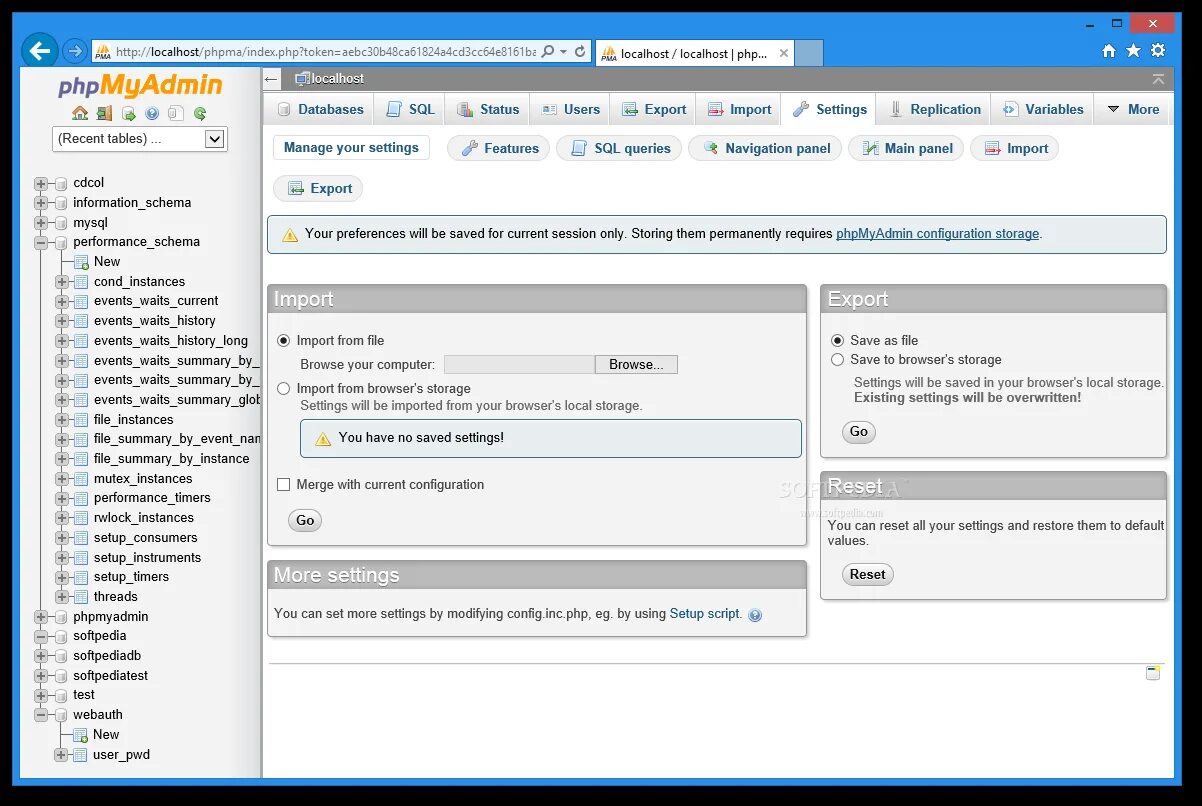Open phpMyAdmin documentation help icon
The height and width of the screenshot is (806, 1202).
[152, 113]
